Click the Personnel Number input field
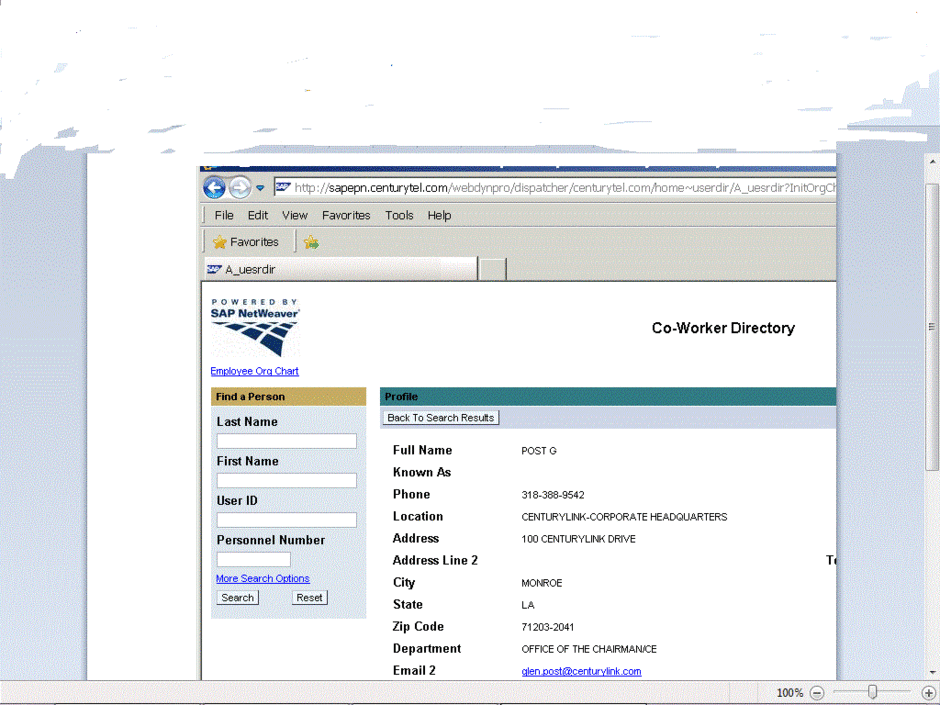940x705 pixels. coord(254,559)
